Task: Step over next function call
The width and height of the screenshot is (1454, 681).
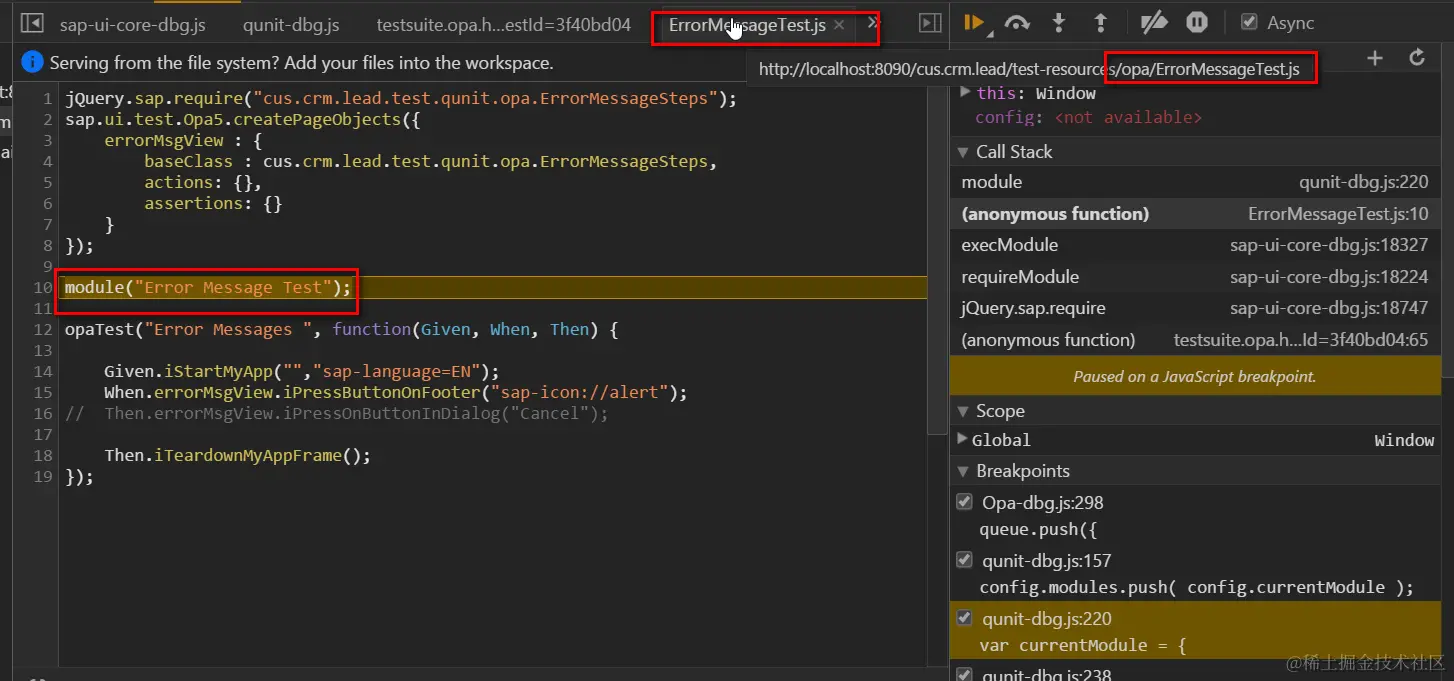Action: (1017, 23)
